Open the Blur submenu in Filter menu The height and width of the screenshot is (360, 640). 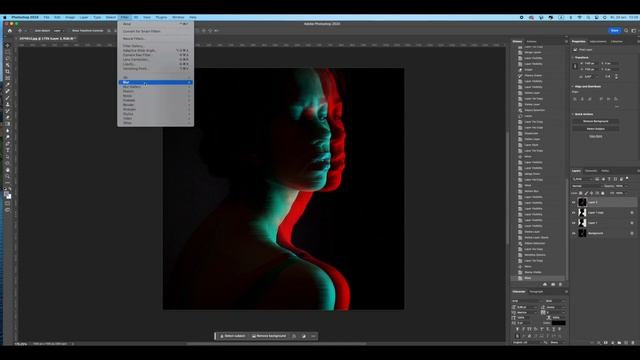click(x=156, y=82)
